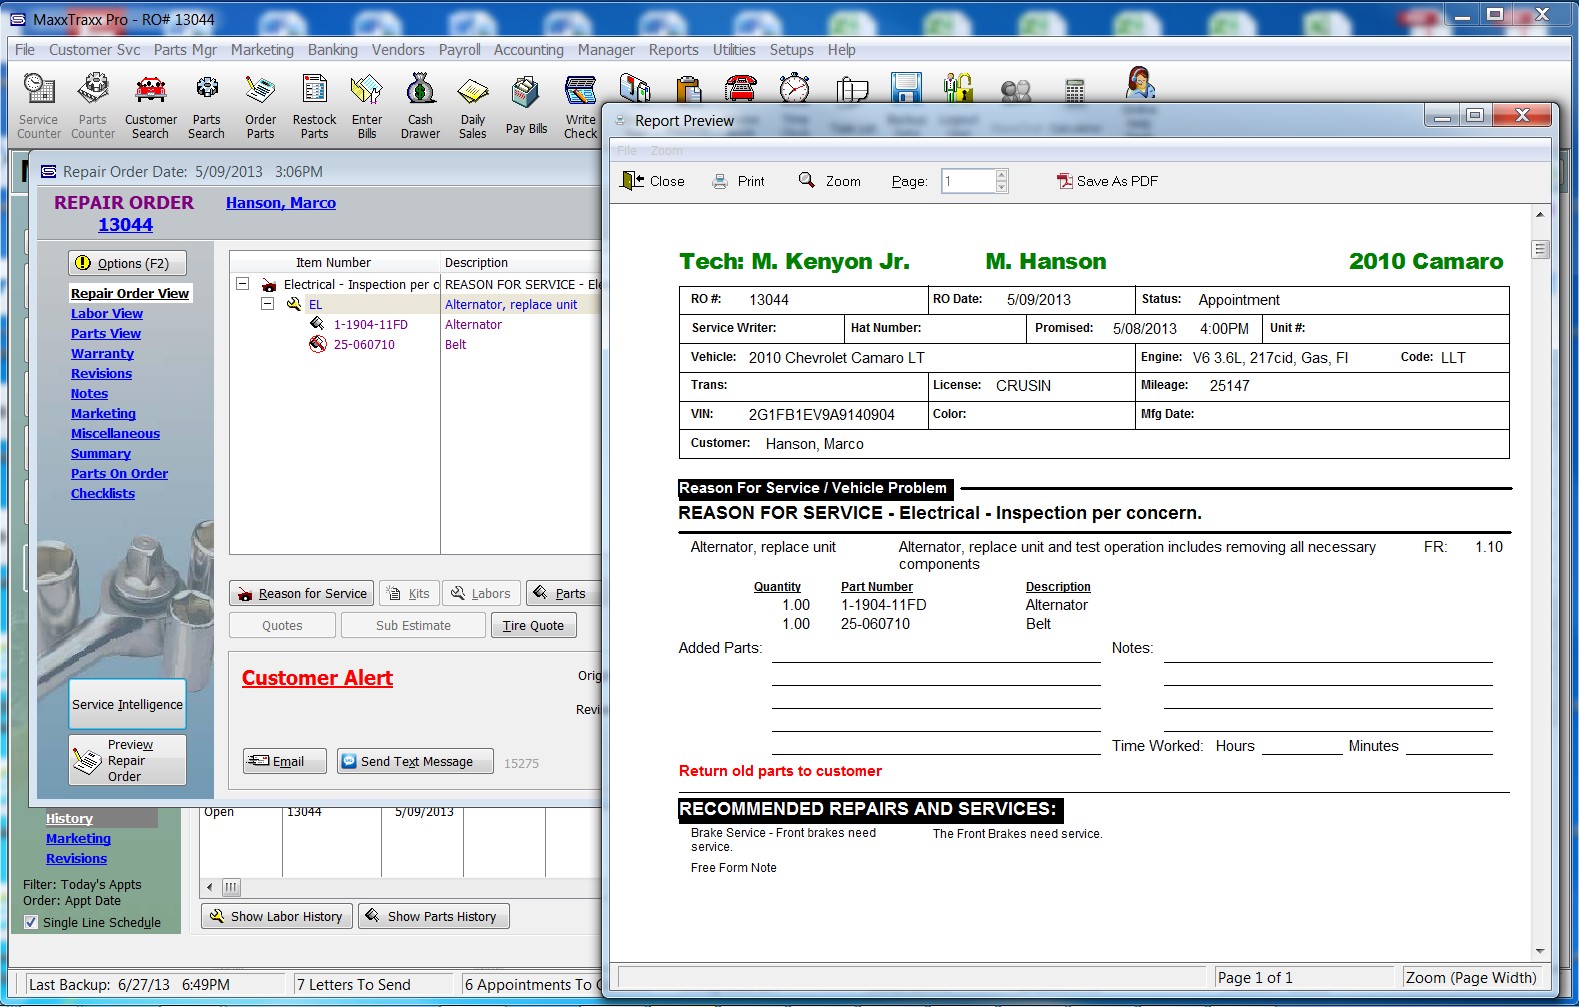Click the headset support icon in toolbar
1579x1007 pixels.
(x=1140, y=84)
